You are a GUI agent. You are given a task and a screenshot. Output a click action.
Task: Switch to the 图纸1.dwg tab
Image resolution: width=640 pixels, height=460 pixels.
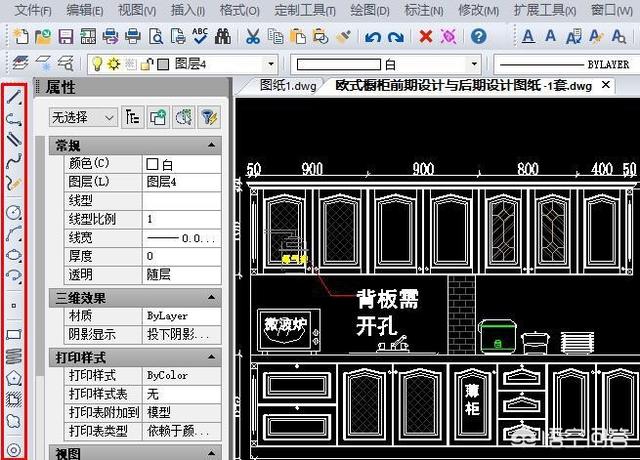pyautogui.click(x=288, y=86)
